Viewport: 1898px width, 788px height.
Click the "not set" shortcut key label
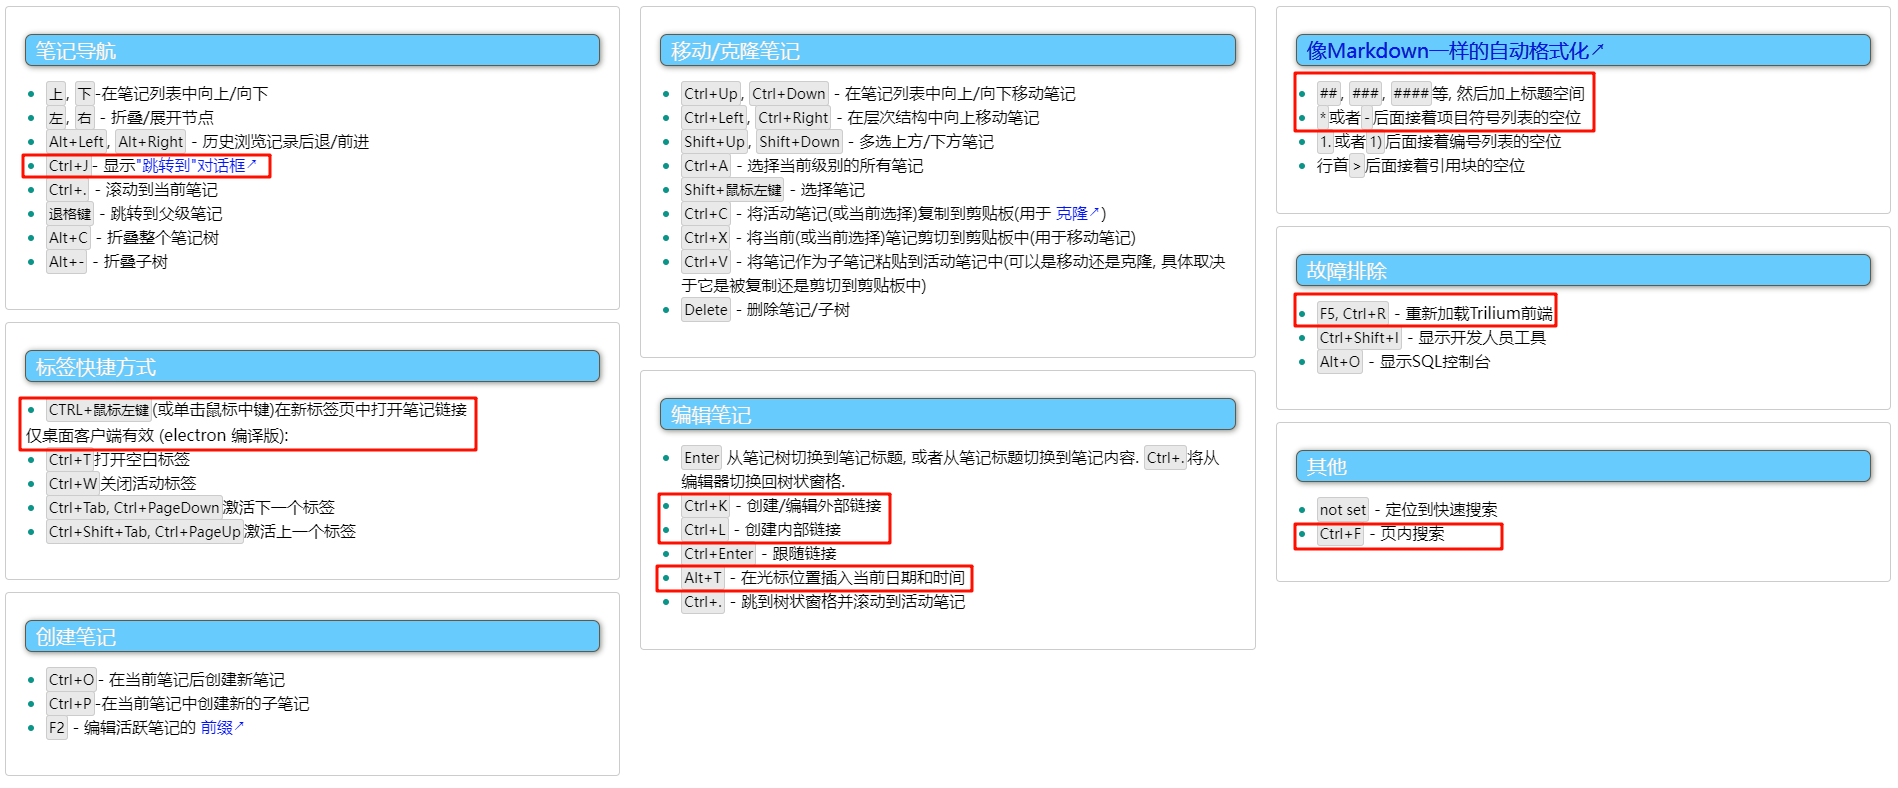pos(1342,510)
